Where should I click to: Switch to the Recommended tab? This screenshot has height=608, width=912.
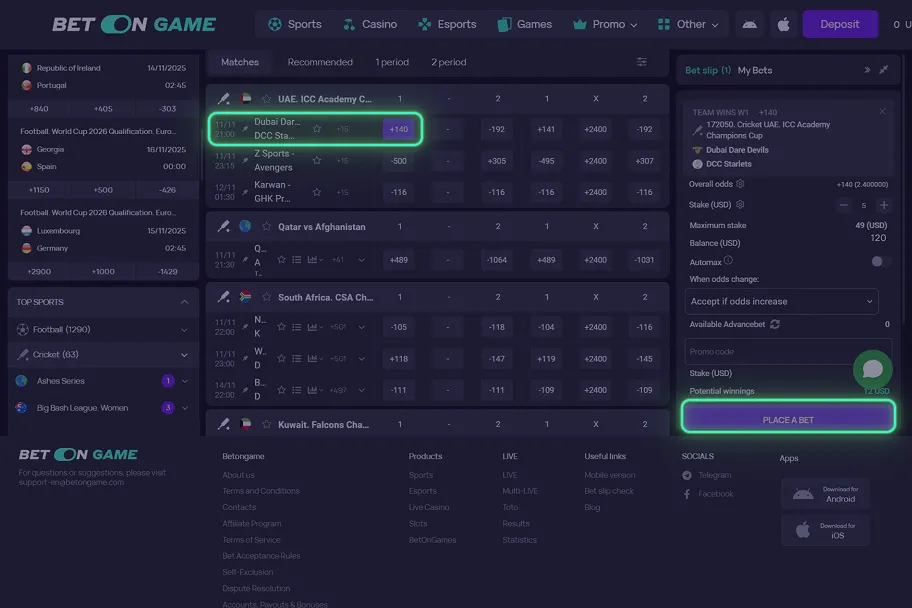(x=320, y=62)
